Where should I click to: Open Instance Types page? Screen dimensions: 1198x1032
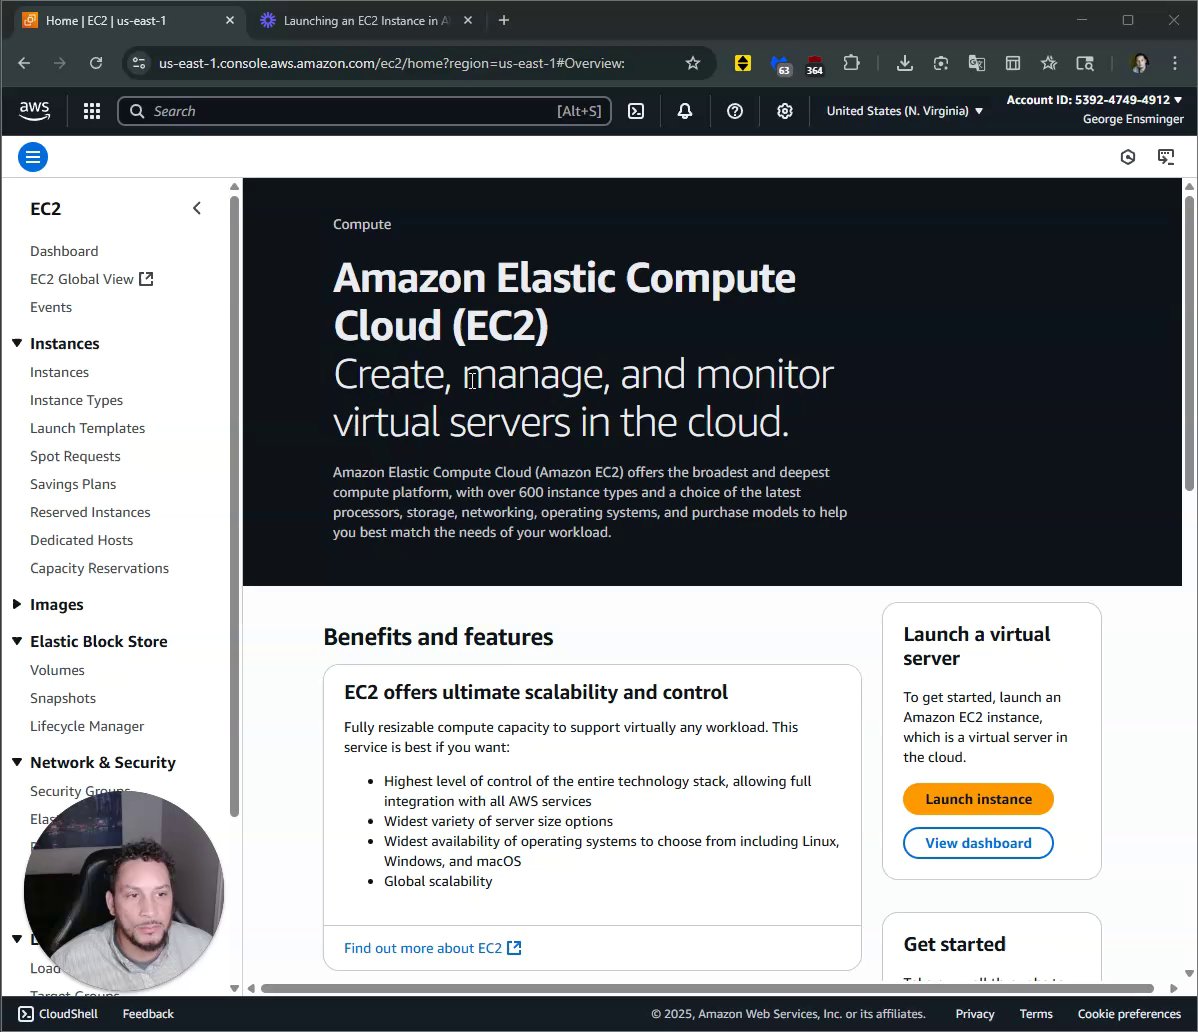pyautogui.click(x=76, y=400)
